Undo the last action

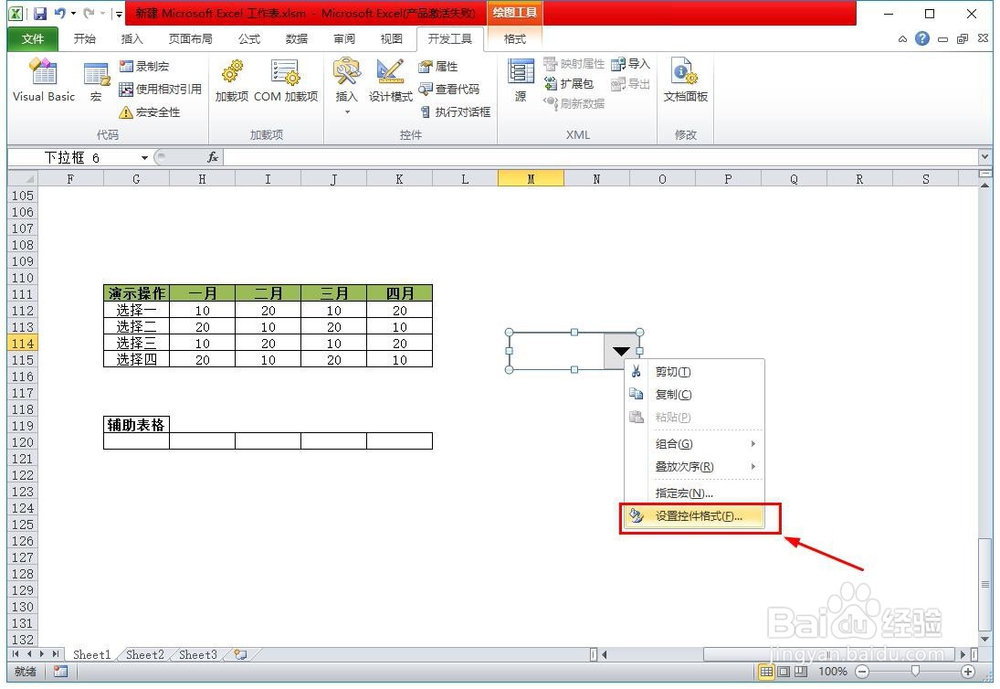tap(60, 13)
